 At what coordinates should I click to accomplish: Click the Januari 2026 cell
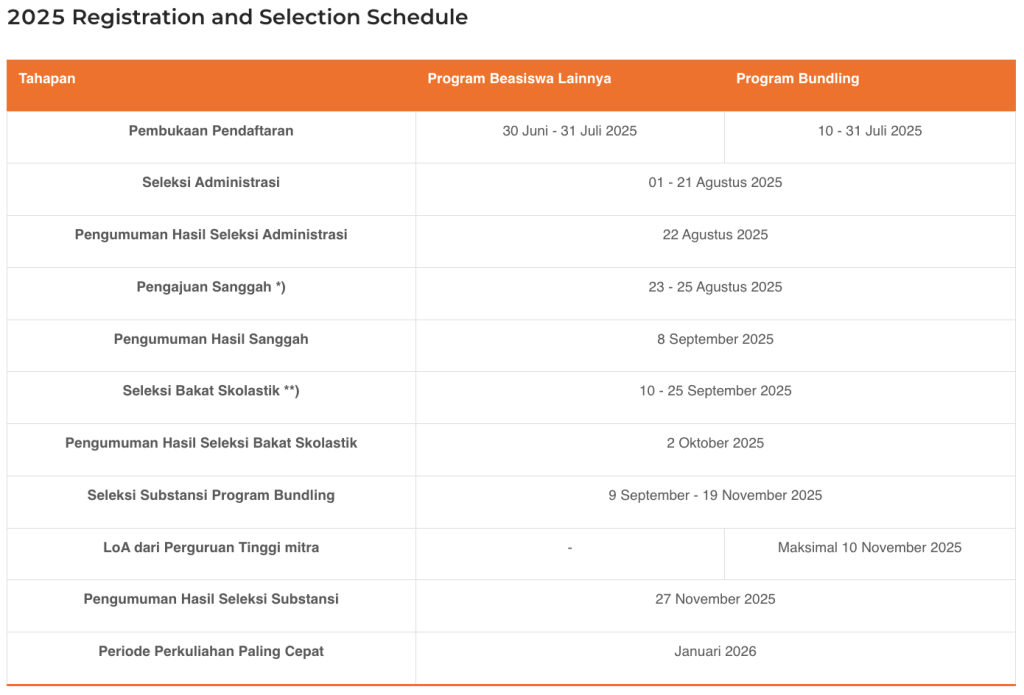pyautogui.click(x=715, y=651)
